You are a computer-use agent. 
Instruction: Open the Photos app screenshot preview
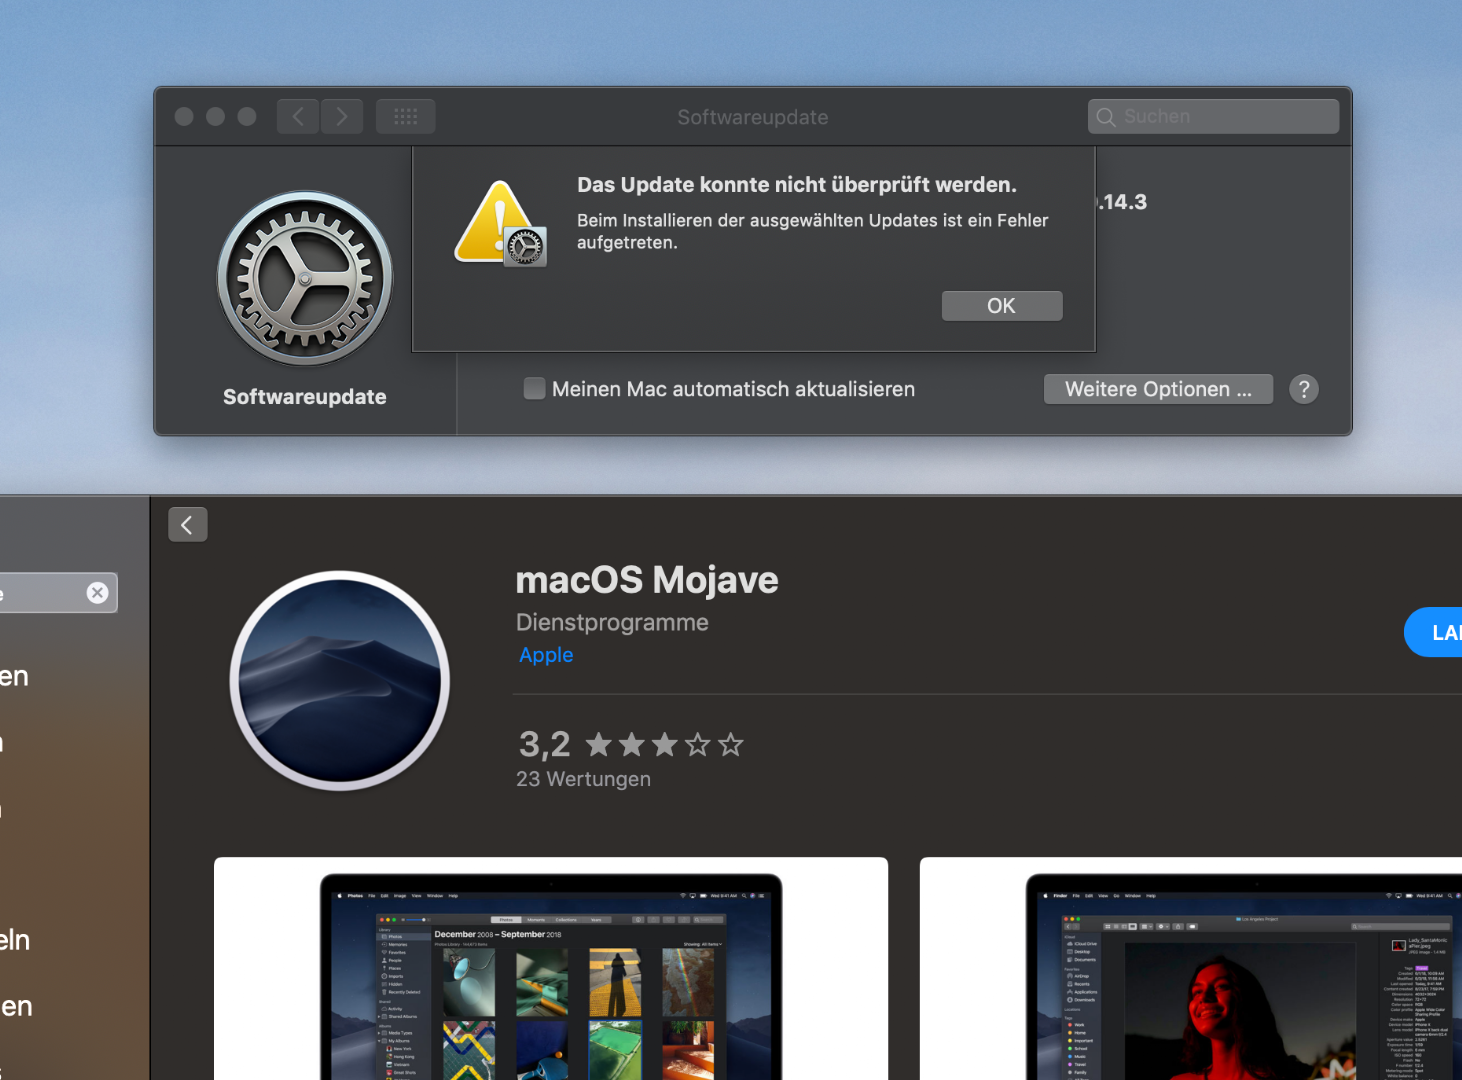pos(551,968)
